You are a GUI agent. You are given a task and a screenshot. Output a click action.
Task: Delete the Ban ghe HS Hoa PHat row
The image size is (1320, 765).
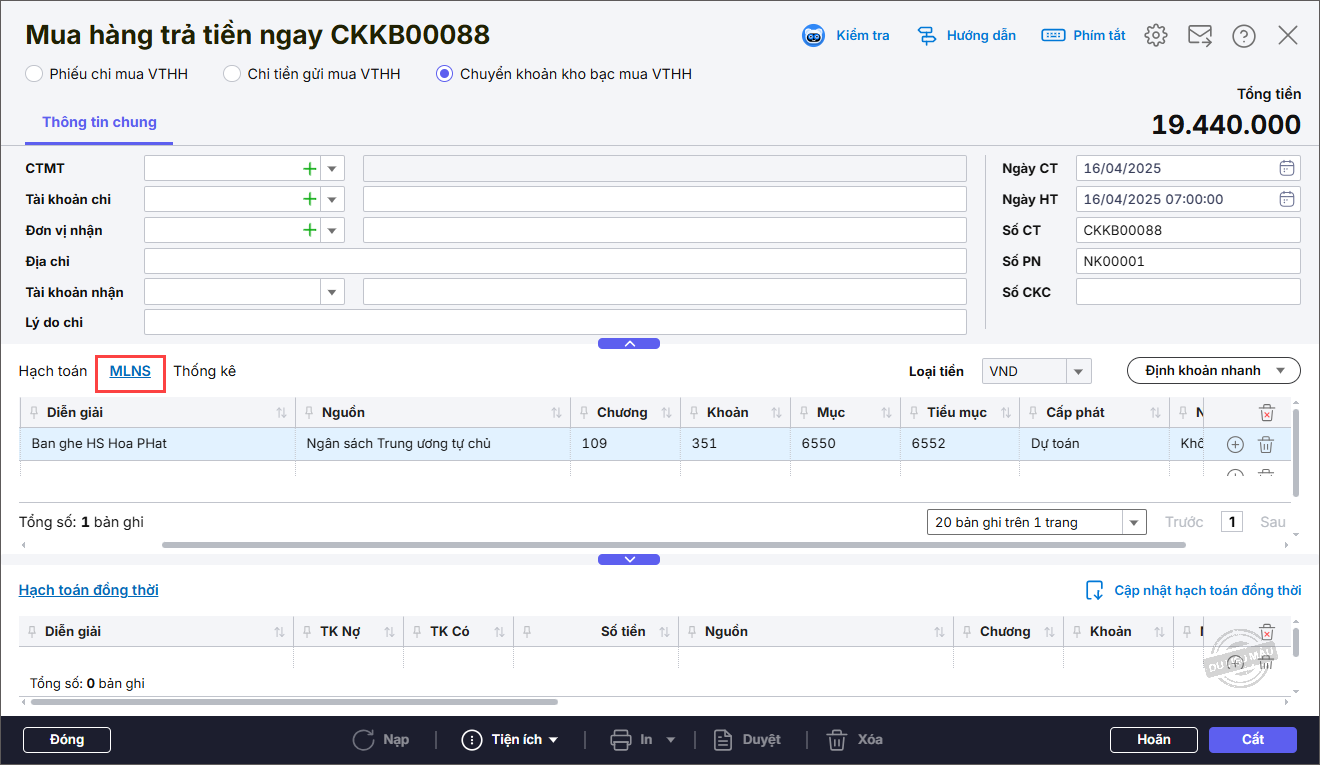[x=1265, y=444]
